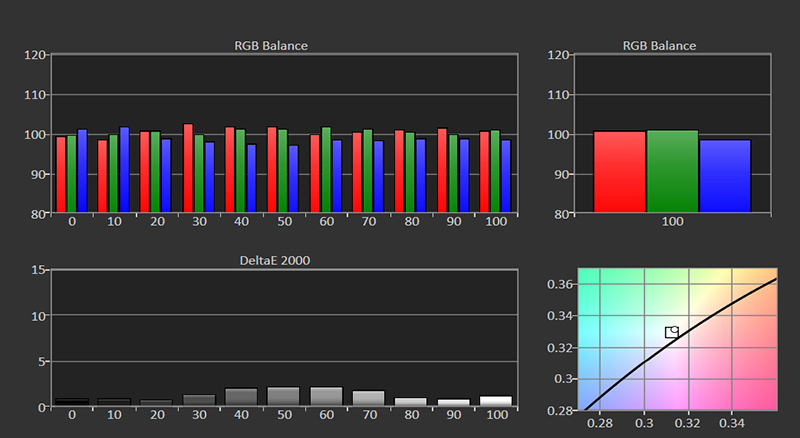Click the right 'RGB Balance' chart title
Viewport: 800px width, 438px height.
[659, 46]
